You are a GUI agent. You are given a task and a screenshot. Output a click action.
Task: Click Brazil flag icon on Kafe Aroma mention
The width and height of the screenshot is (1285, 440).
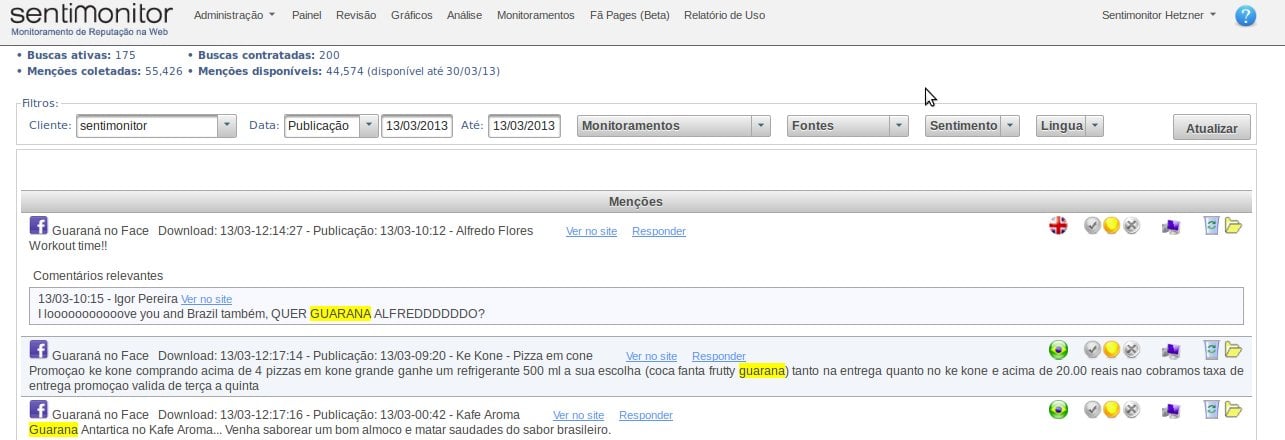click(x=1058, y=410)
